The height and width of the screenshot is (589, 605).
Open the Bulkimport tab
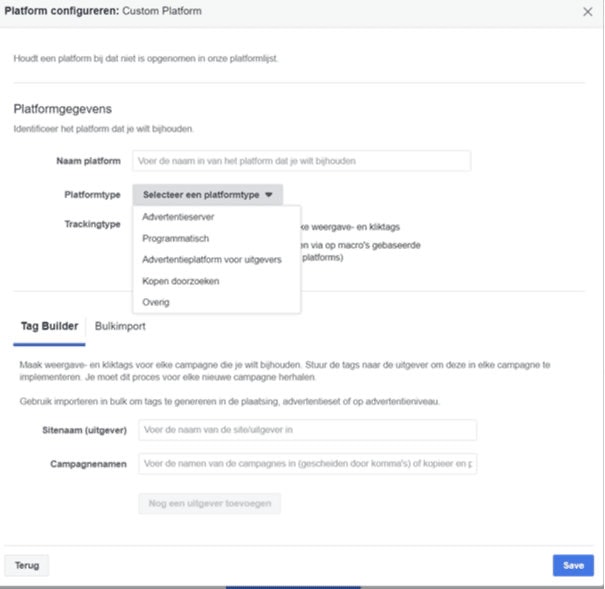[x=120, y=326]
